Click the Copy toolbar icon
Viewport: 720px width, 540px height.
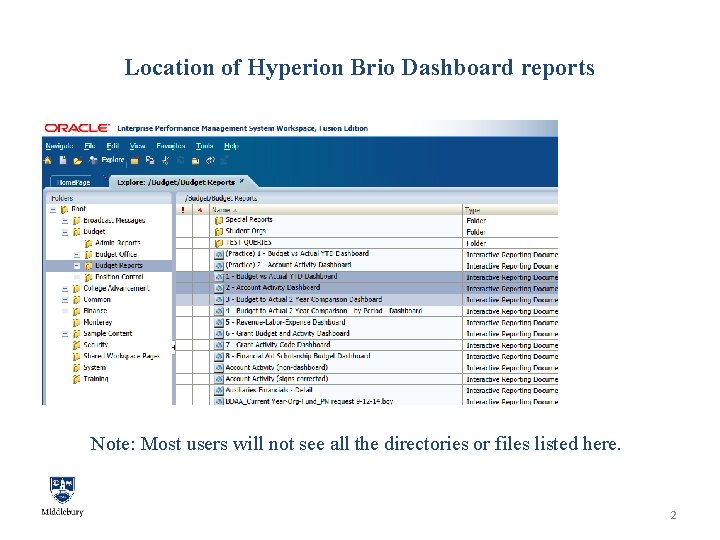150,160
